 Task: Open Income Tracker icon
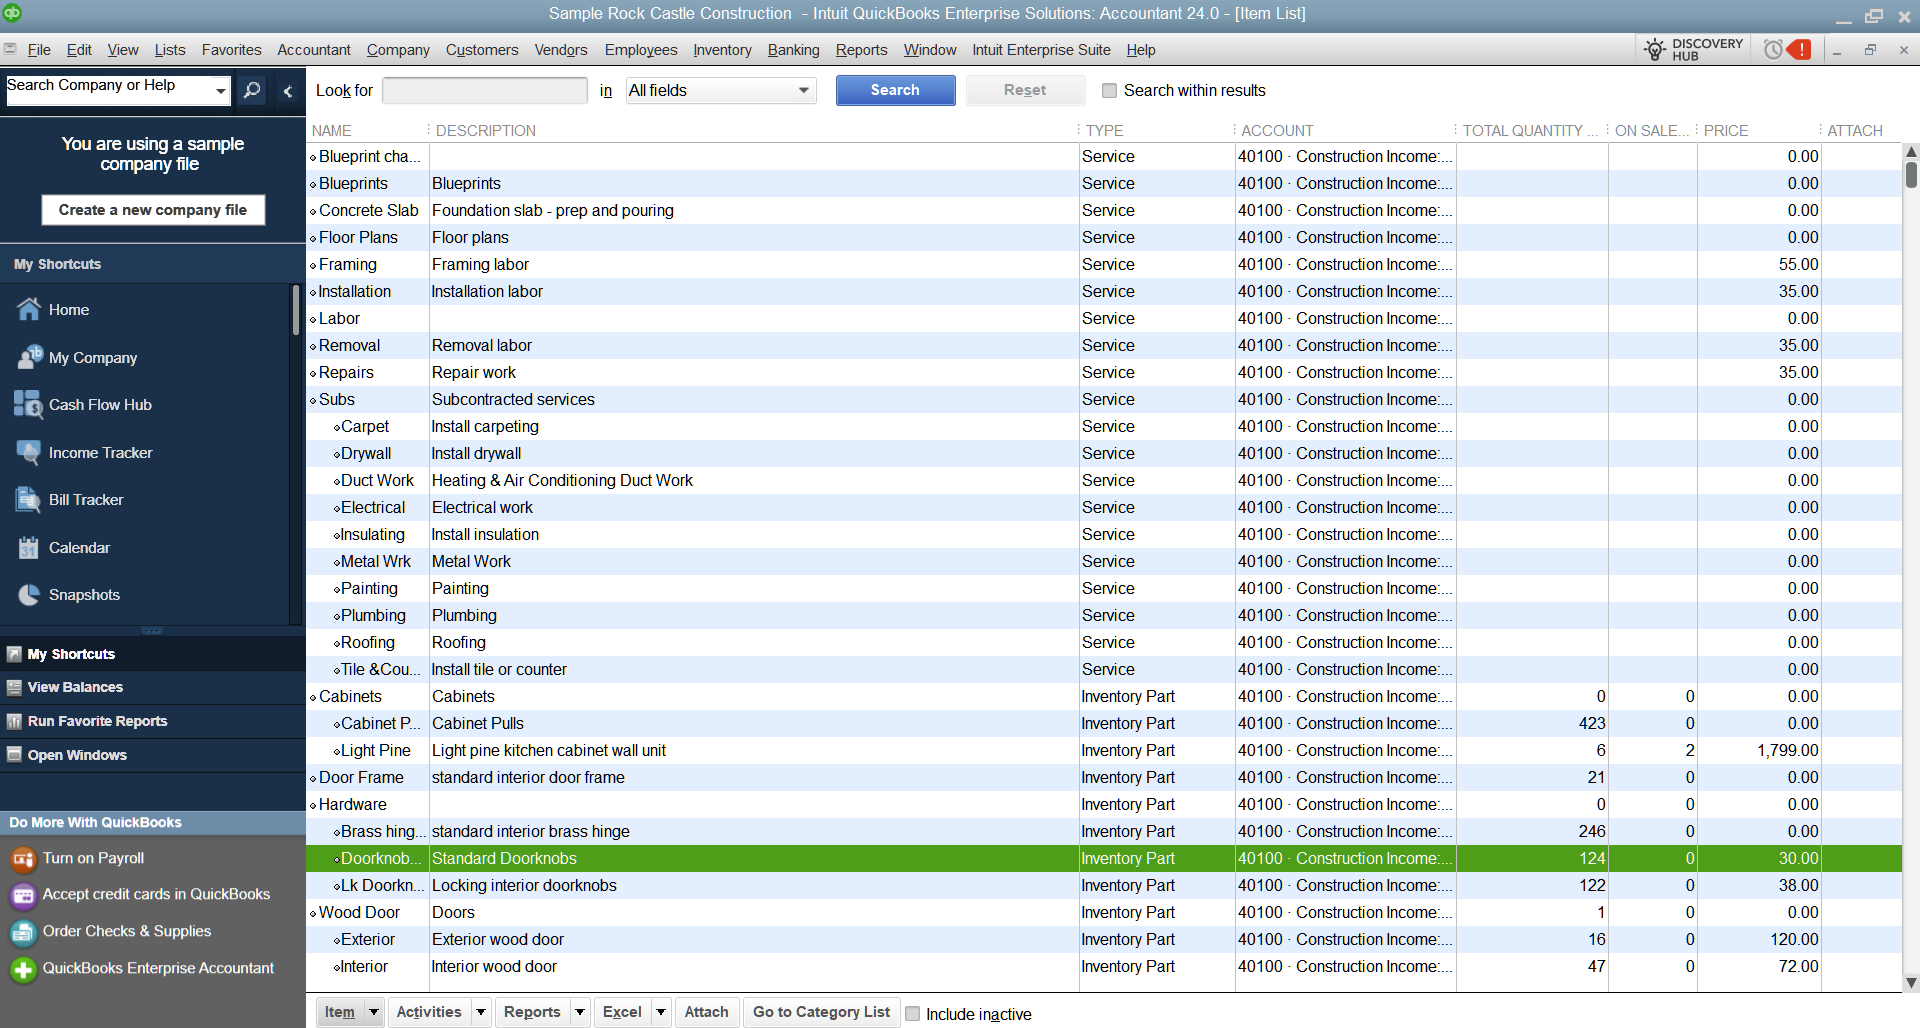pos(29,452)
